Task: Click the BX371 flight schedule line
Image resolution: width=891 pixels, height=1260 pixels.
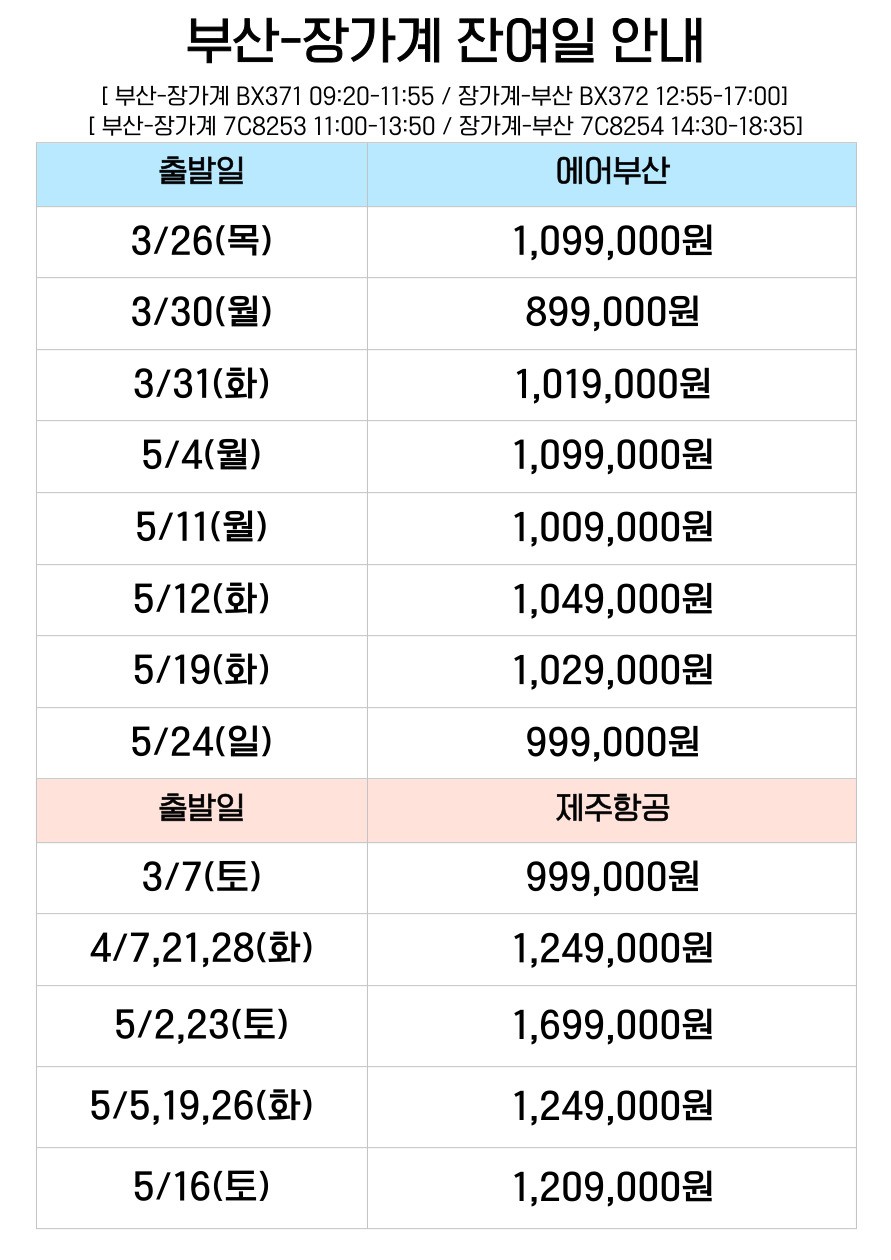Action: coord(445,97)
